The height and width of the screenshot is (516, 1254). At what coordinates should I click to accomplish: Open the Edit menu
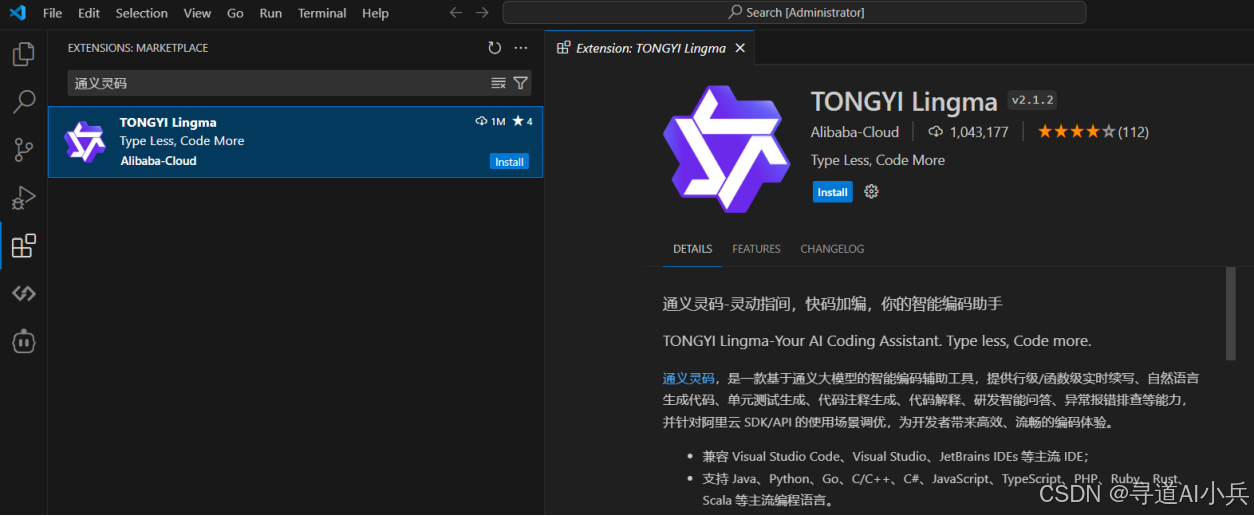point(89,13)
